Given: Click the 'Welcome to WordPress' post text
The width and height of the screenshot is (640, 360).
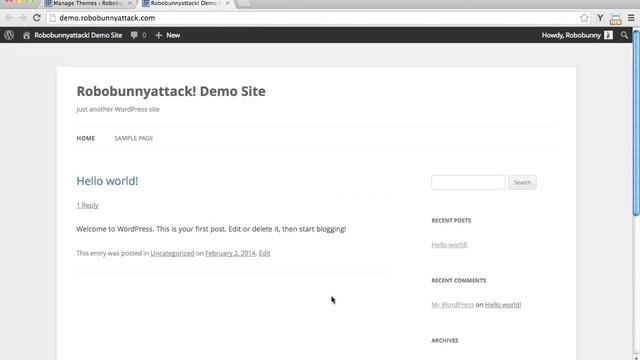Looking at the screenshot, I should 211,229.
